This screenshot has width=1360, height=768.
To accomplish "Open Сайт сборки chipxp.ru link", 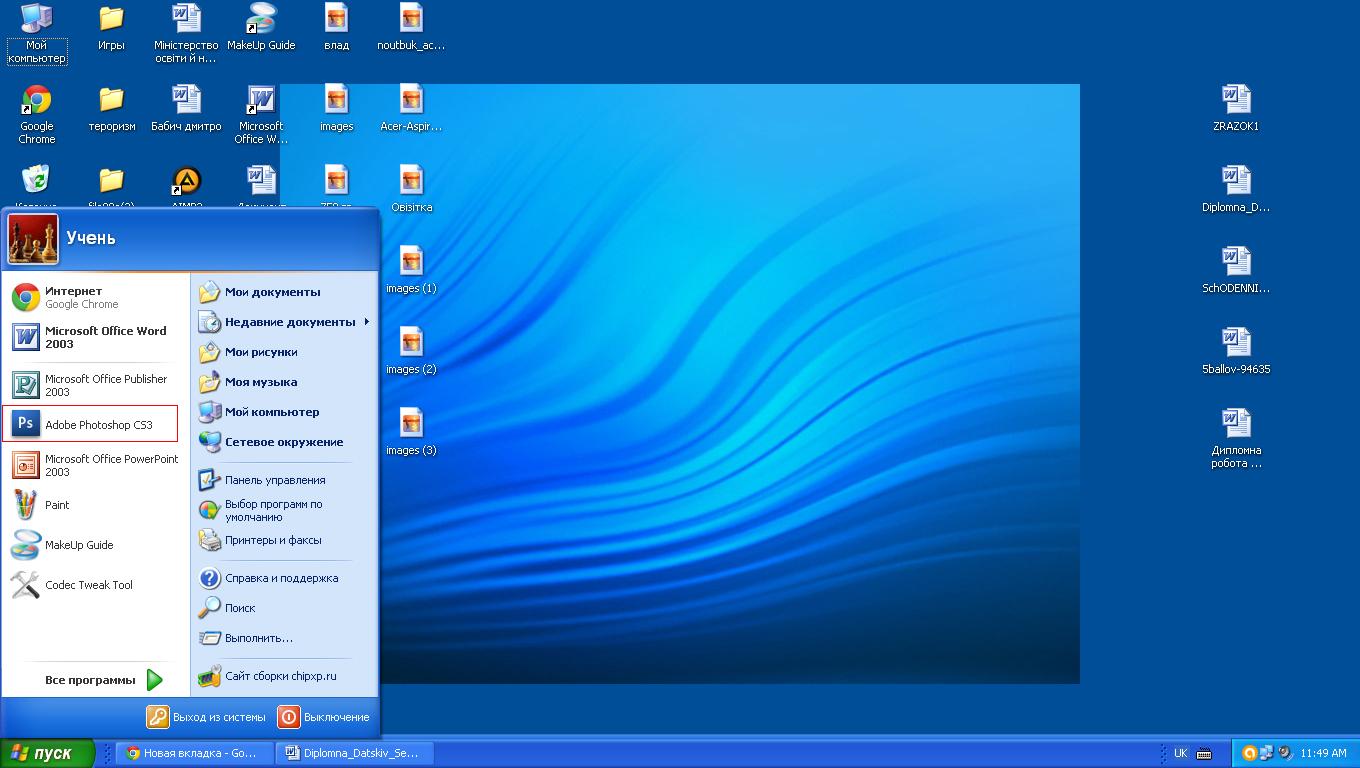I will pyautogui.click(x=284, y=676).
